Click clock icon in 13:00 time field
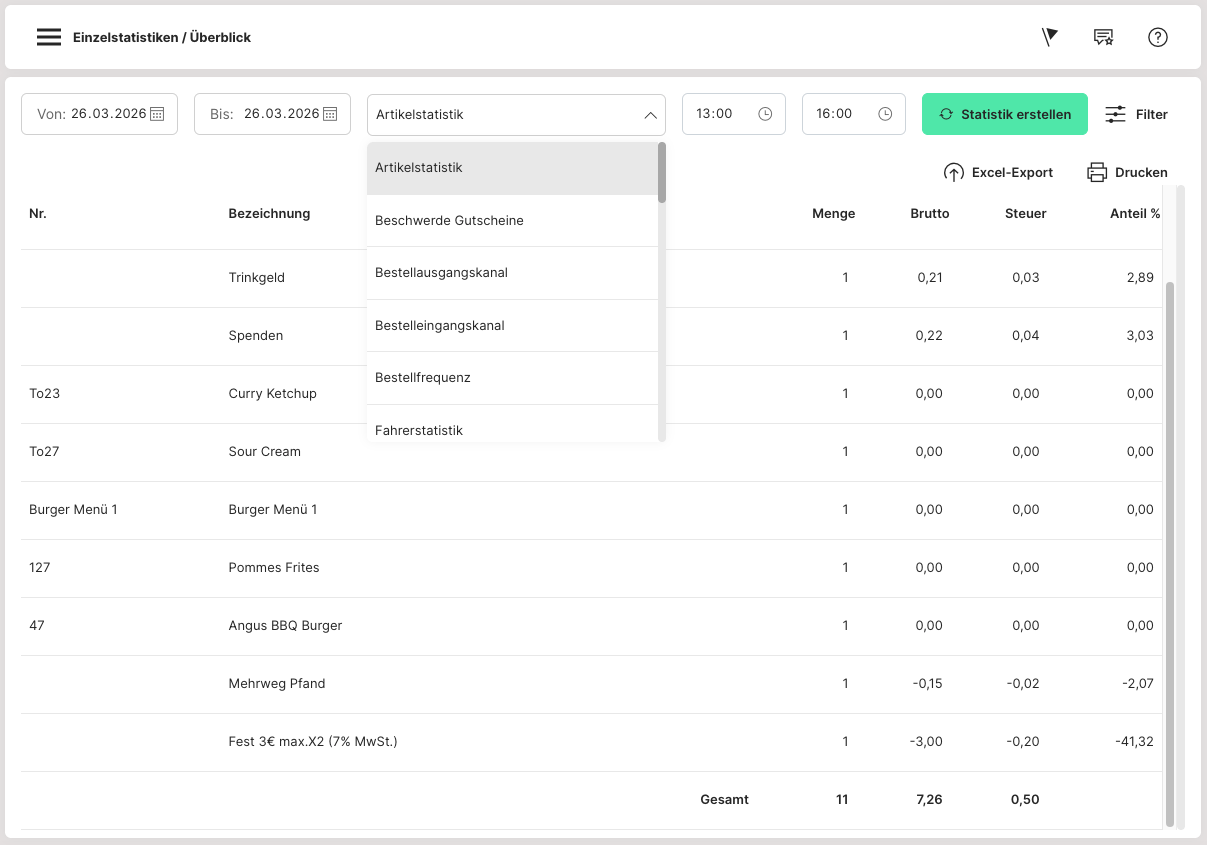 tap(765, 114)
